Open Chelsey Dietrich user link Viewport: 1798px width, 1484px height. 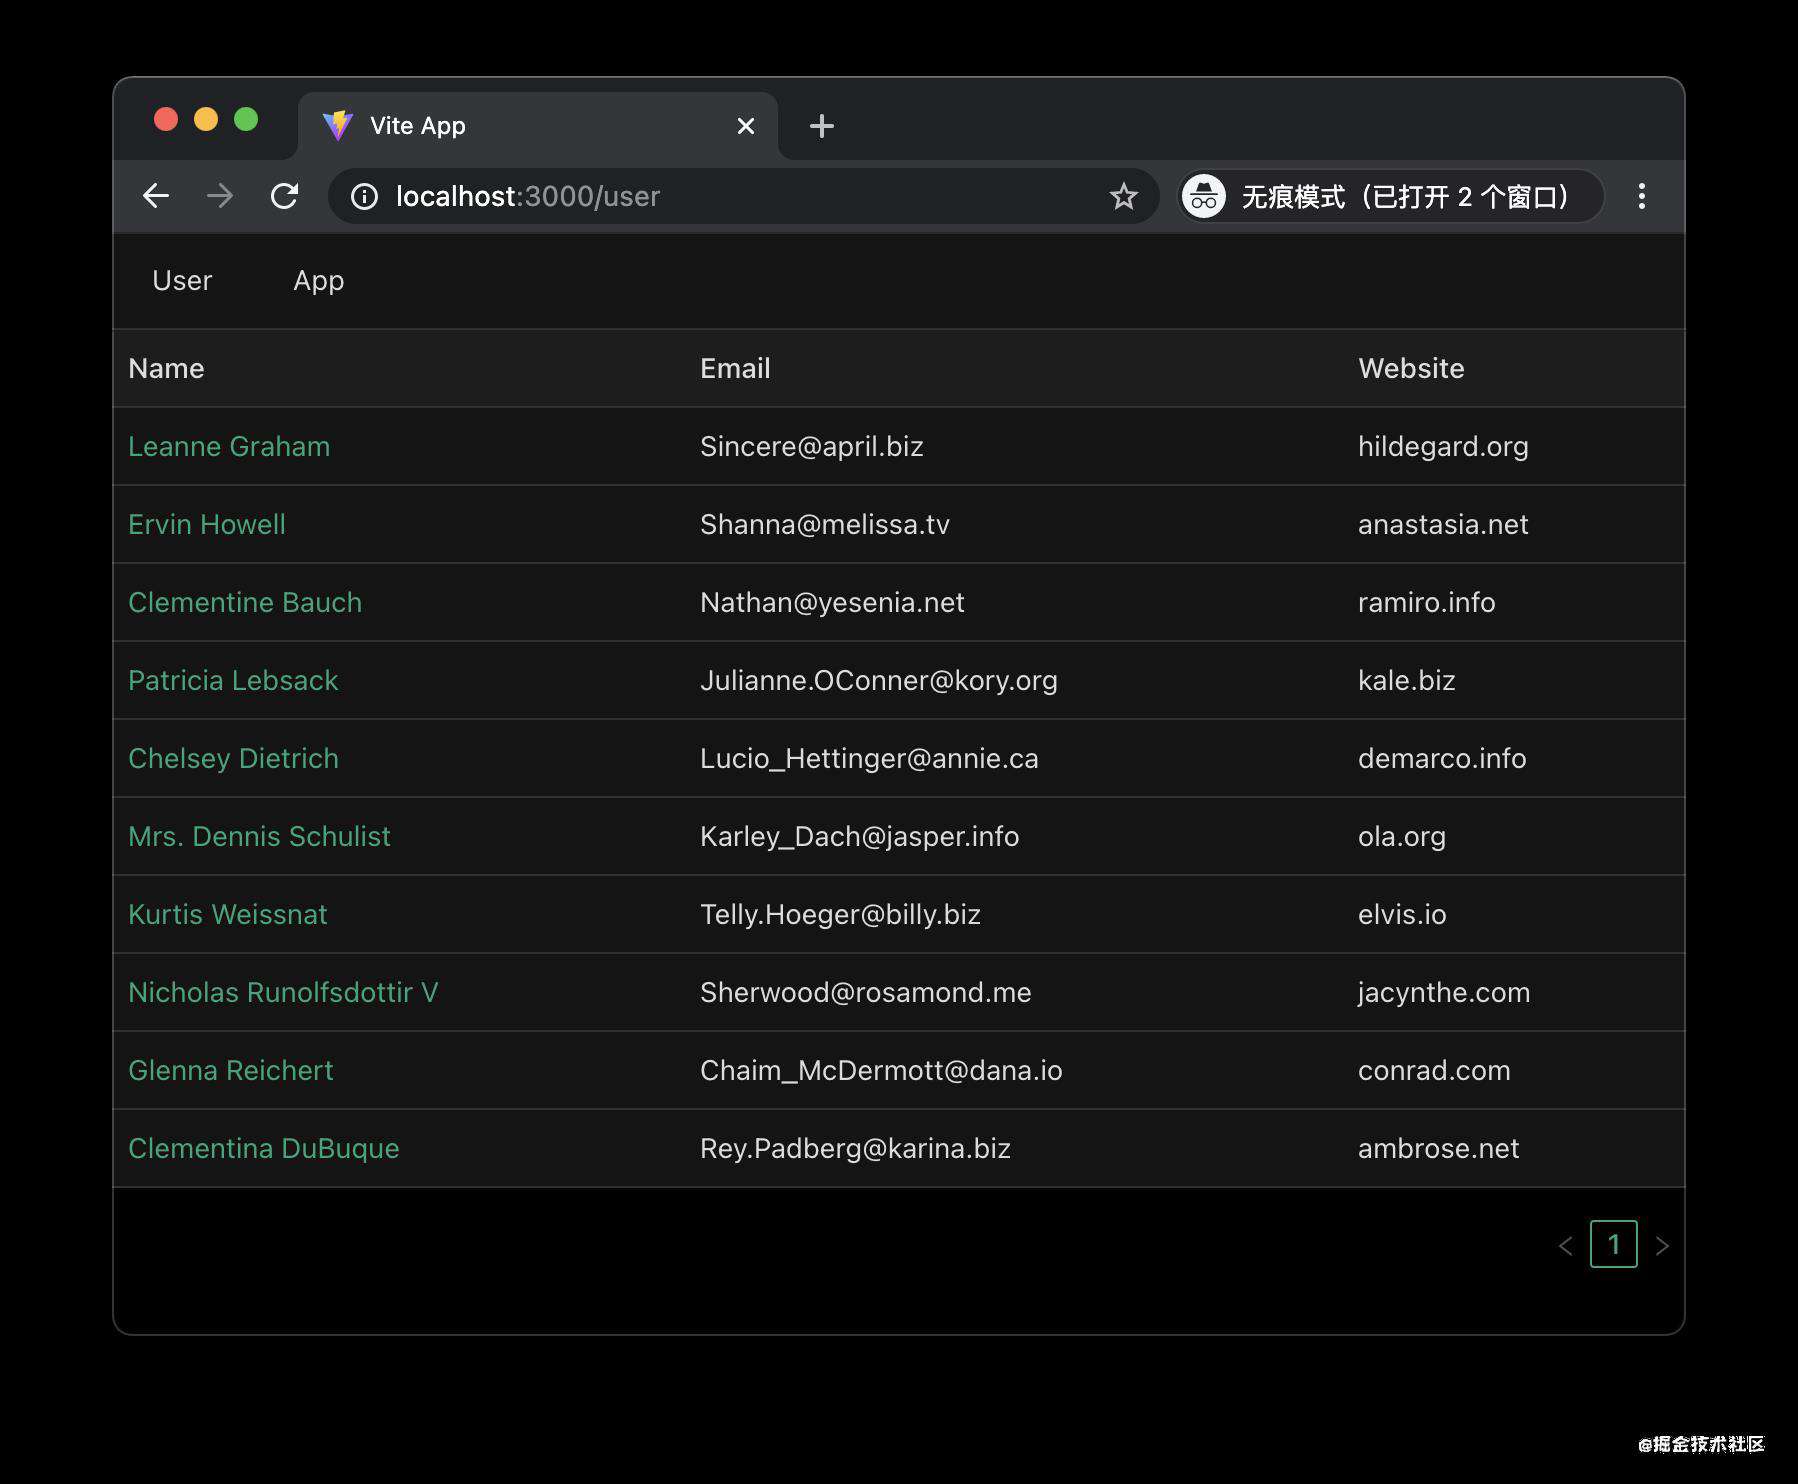(x=233, y=759)
